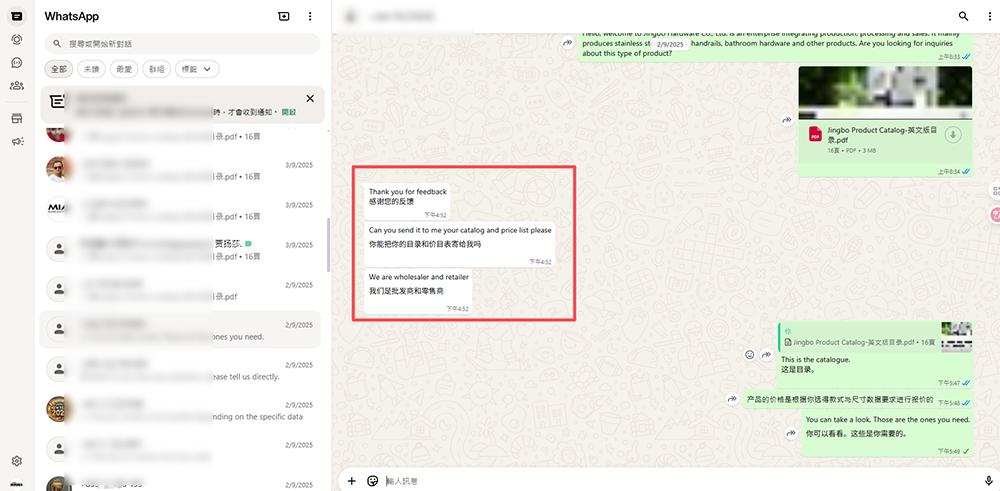Open the settings gear in sidebar
The height and width of the screenshot is (491, 1000).
tap(17, 461)
